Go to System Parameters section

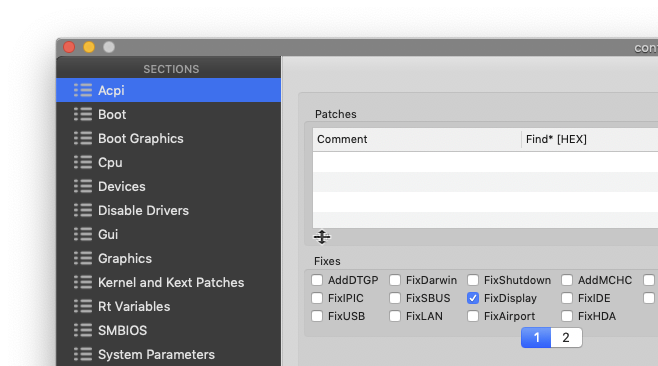(168, 354)
